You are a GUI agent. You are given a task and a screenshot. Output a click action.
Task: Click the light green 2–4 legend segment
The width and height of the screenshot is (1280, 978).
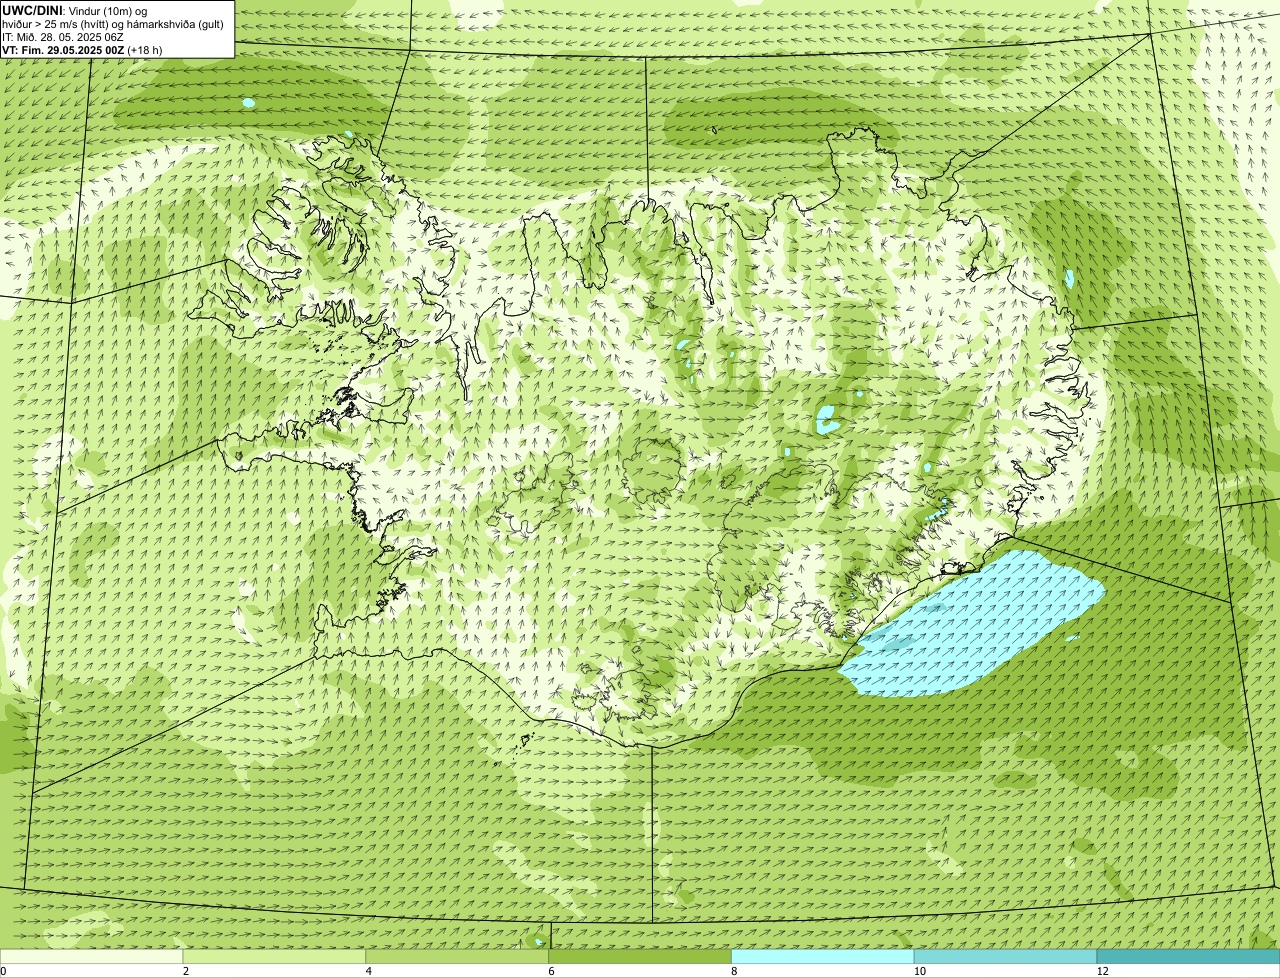point(275,956)
